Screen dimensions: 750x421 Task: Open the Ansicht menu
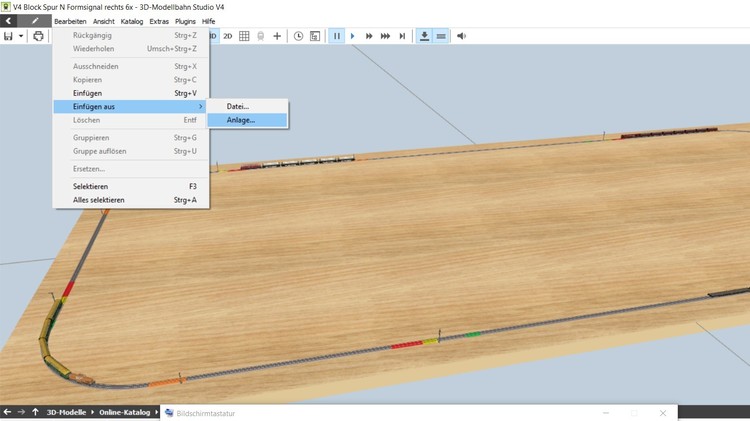[104, 21]
